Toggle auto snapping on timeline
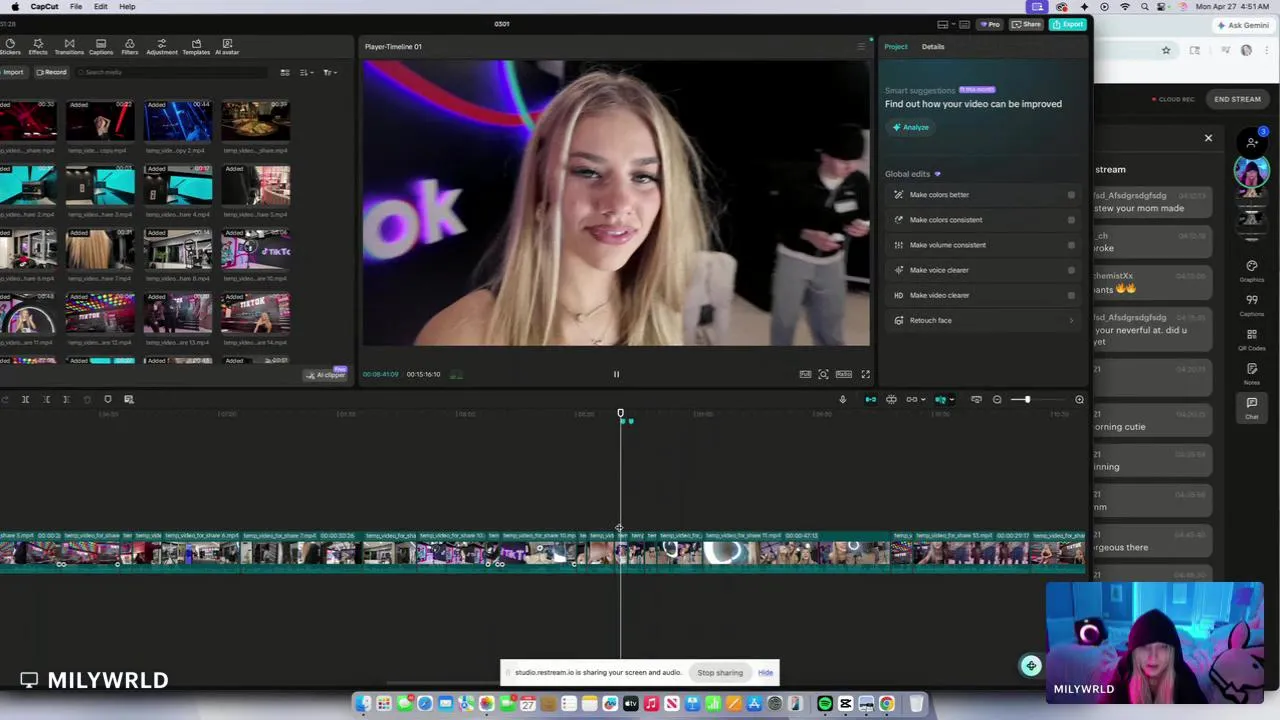1280x720 pixels. (891, 399)
